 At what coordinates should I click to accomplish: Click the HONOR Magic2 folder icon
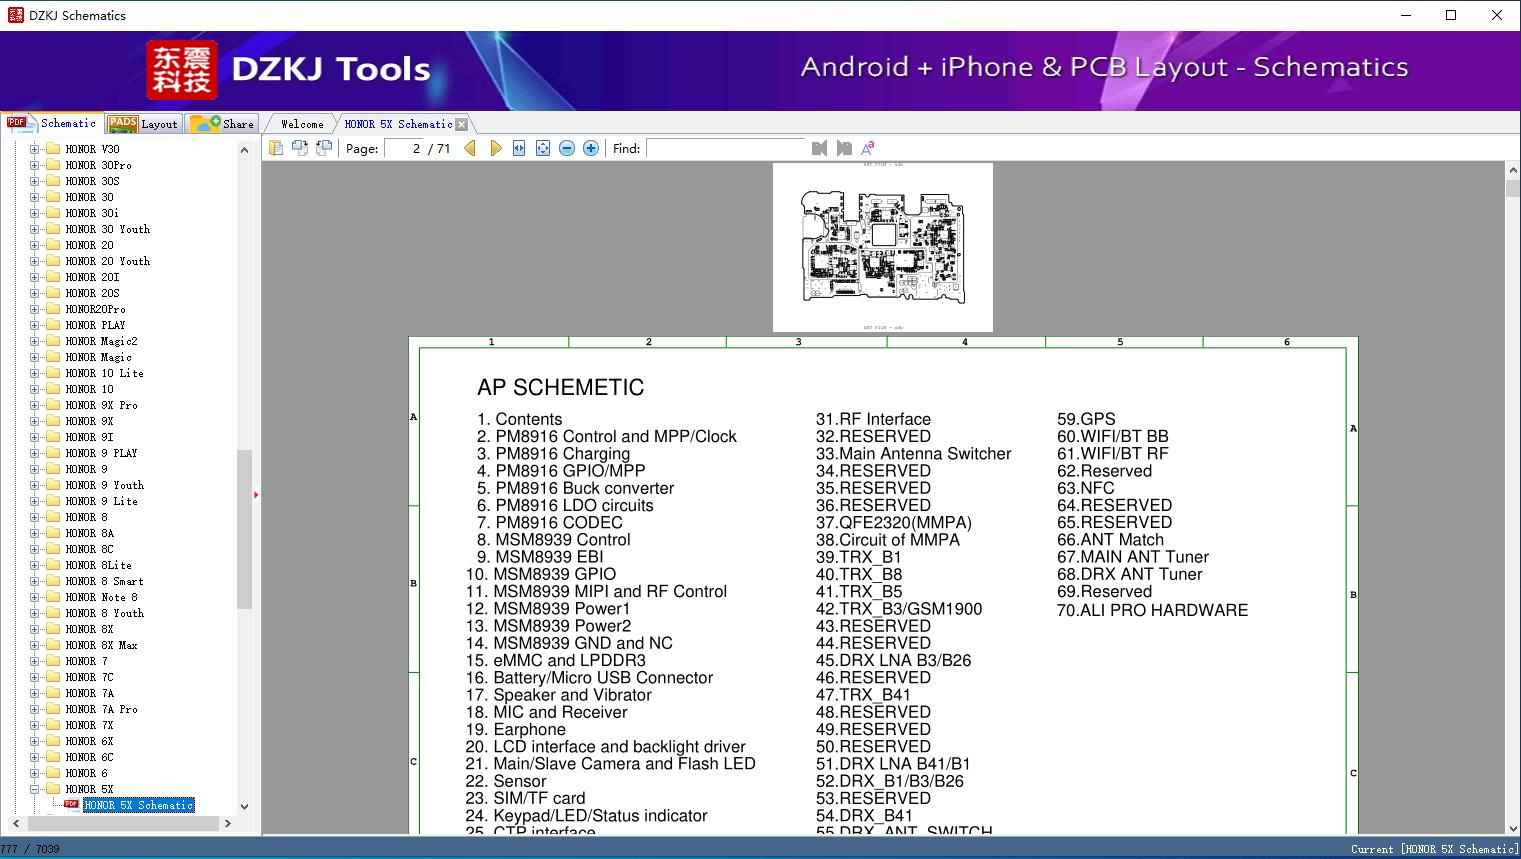53,341
